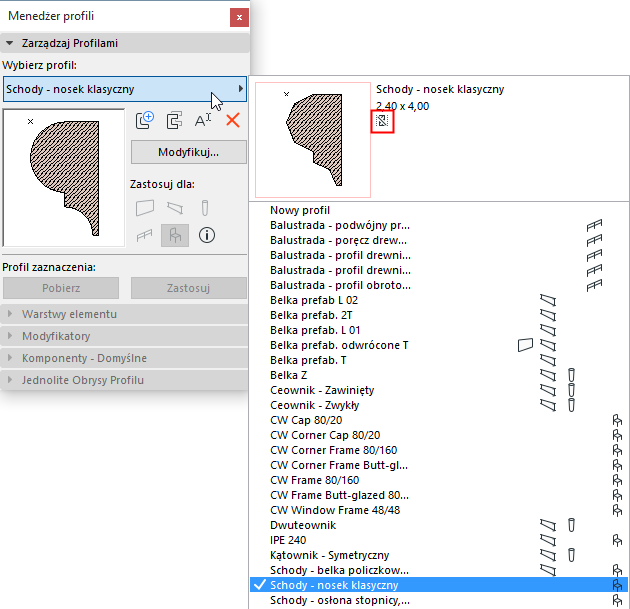
Task: Click the New profile icon with plus
Action: [x=145, y=120]
